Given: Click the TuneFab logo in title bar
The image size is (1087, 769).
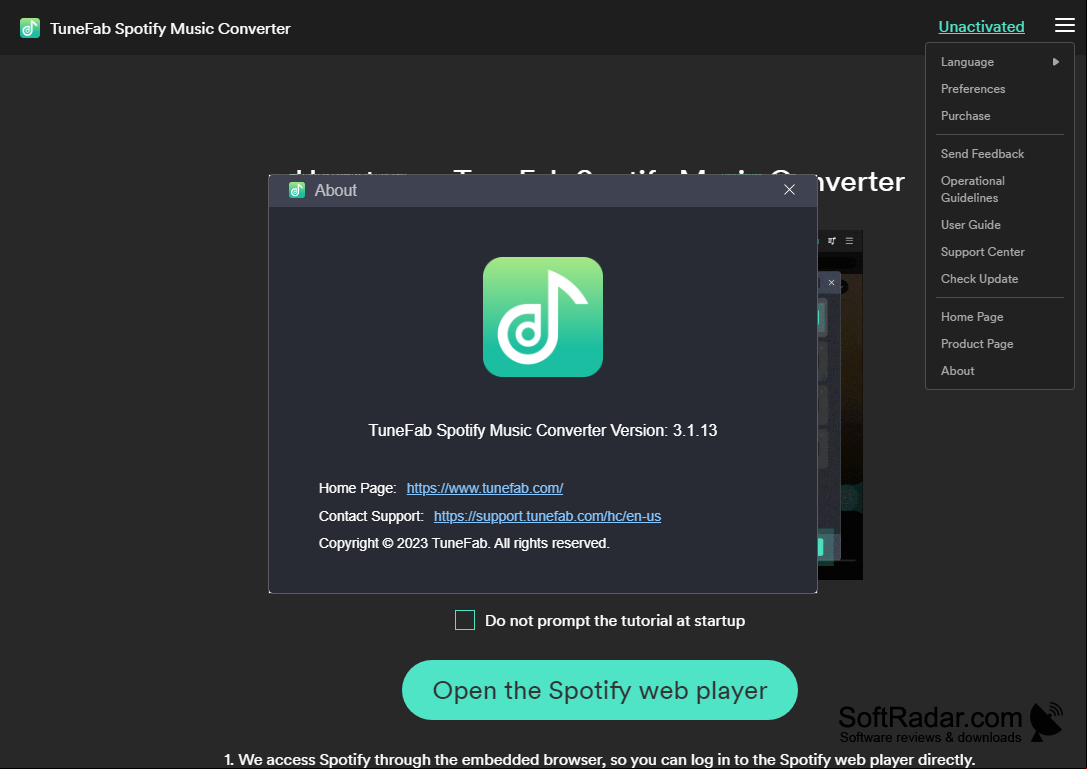Looking at the screenshot, I should point(30,28).
